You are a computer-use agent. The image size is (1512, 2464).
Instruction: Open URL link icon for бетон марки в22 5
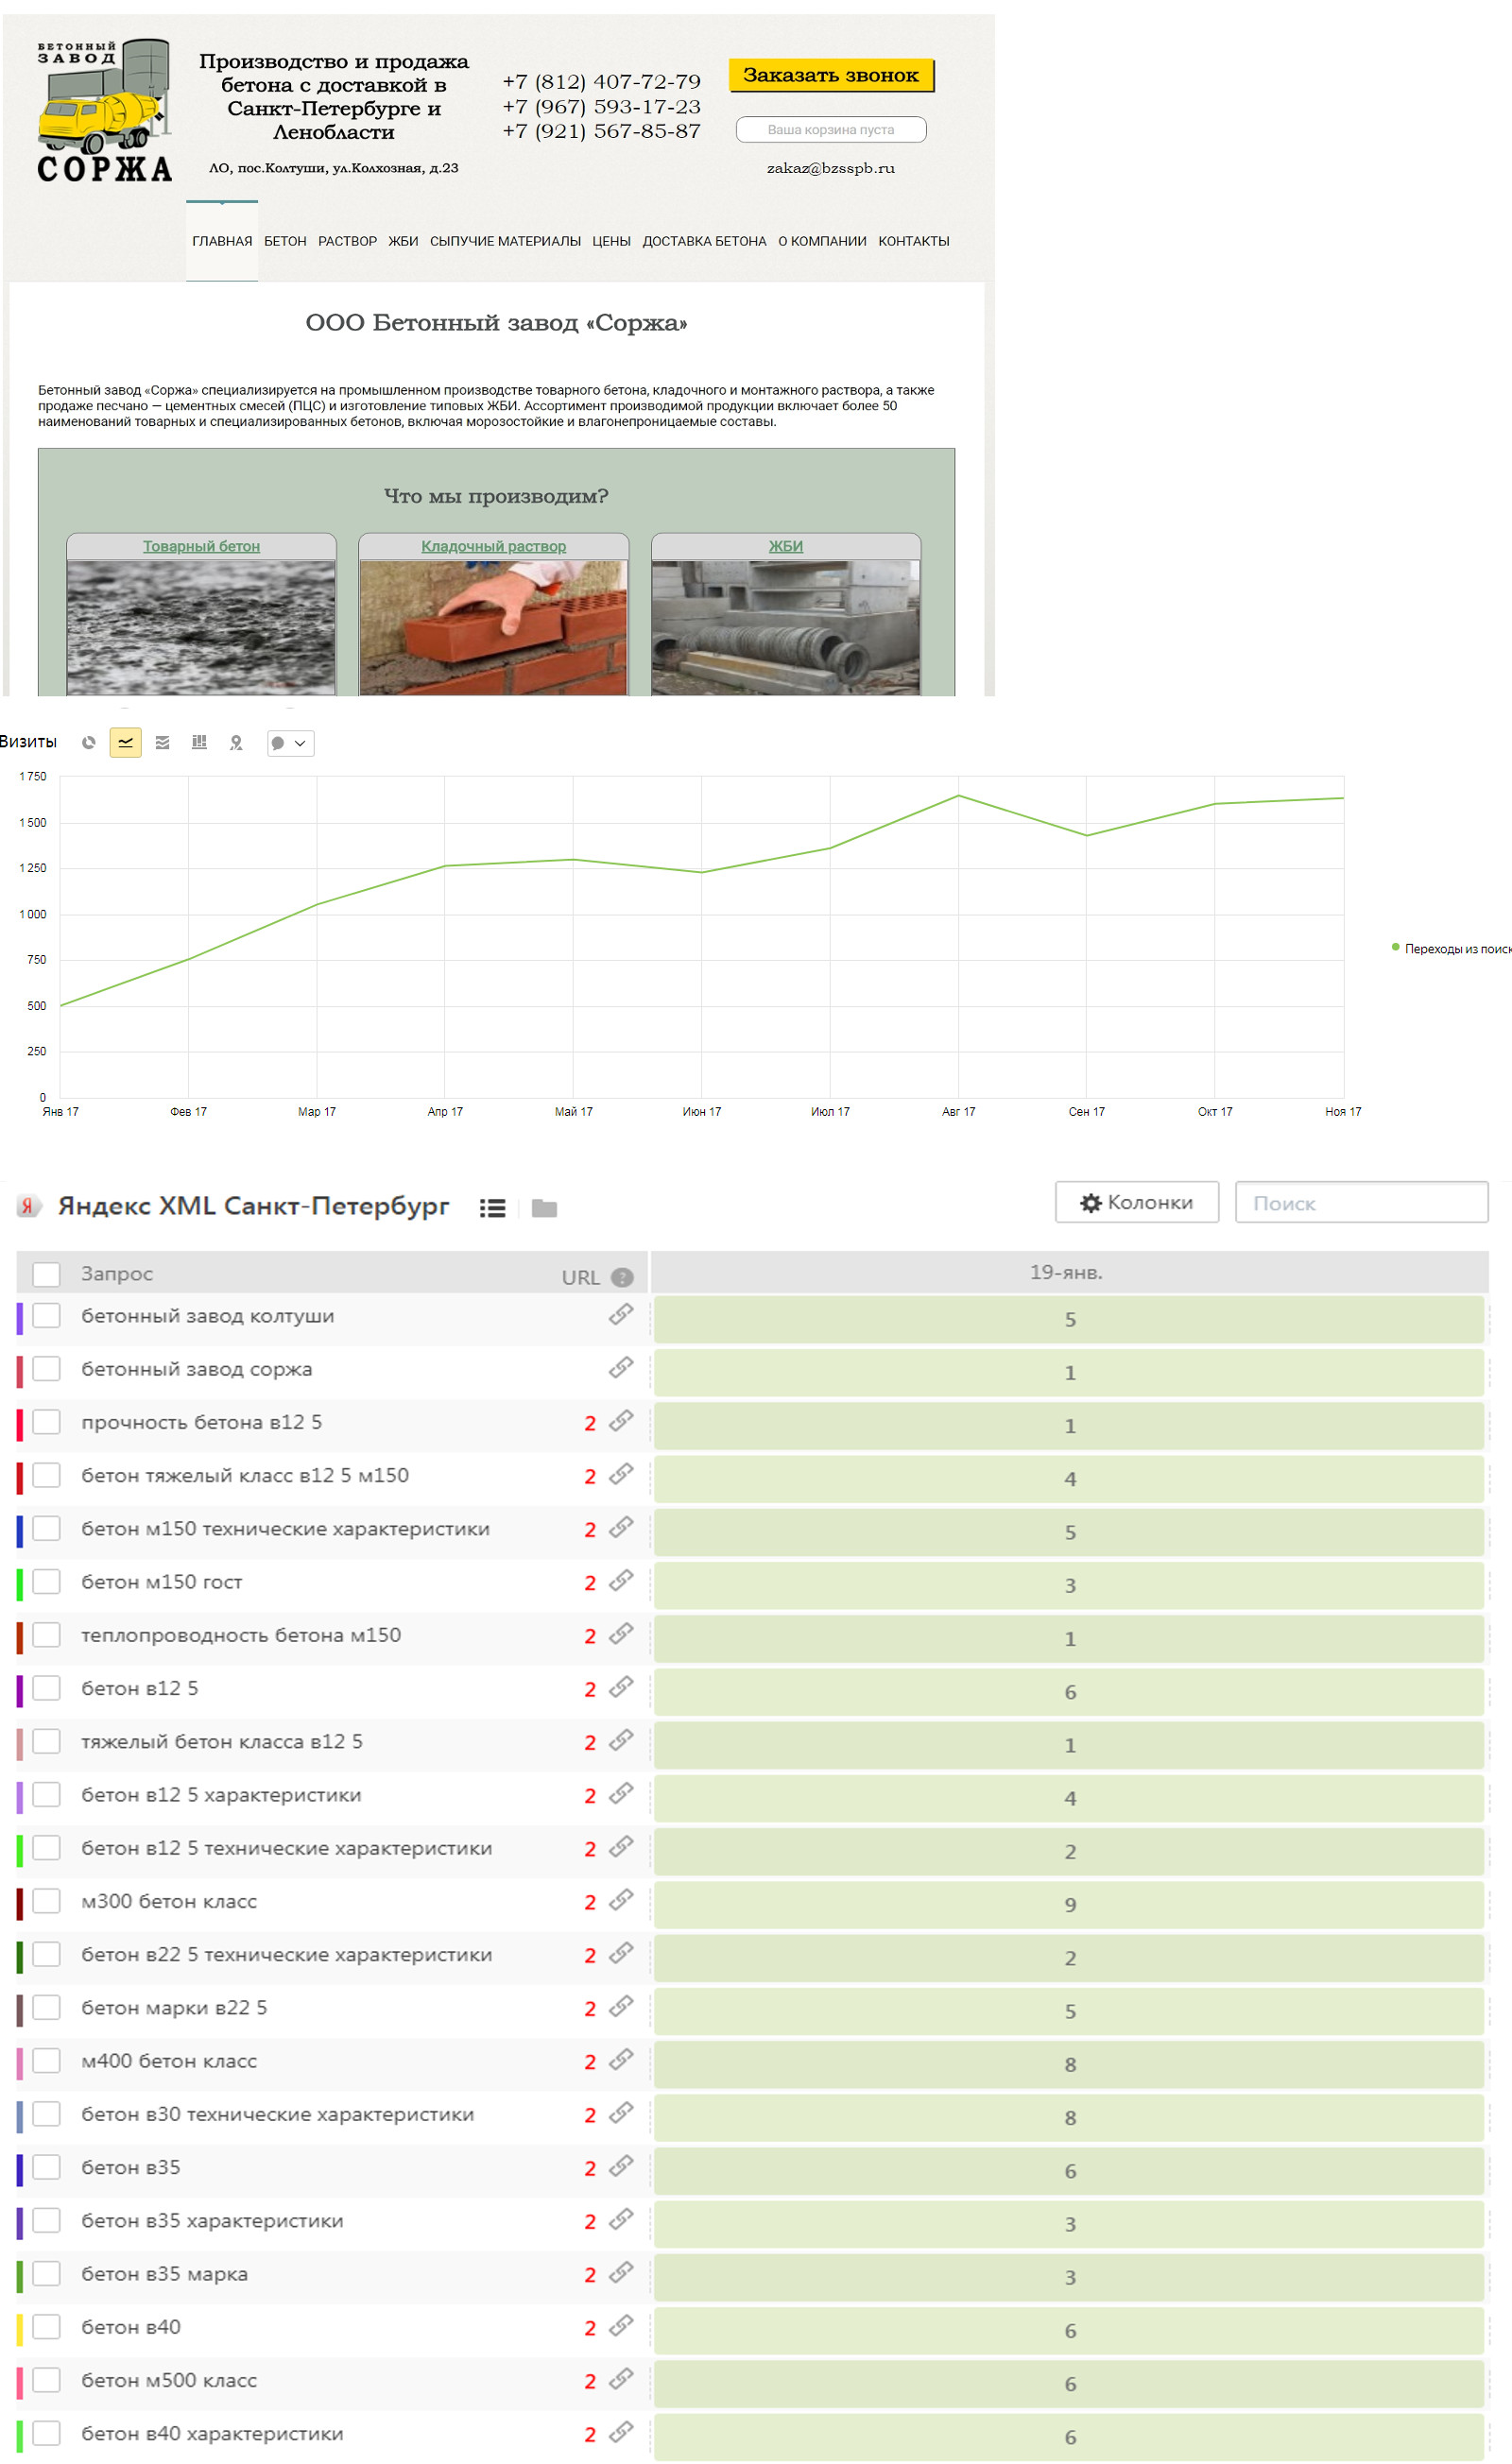point(621,2007)
